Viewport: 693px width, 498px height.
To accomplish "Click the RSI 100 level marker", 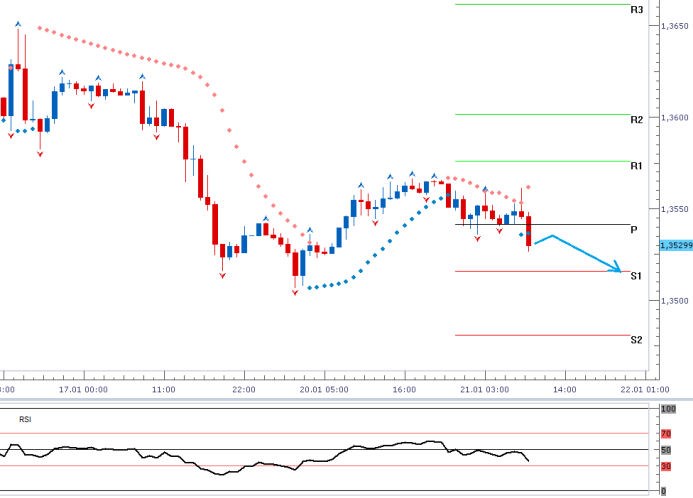I will click(668, 409).
